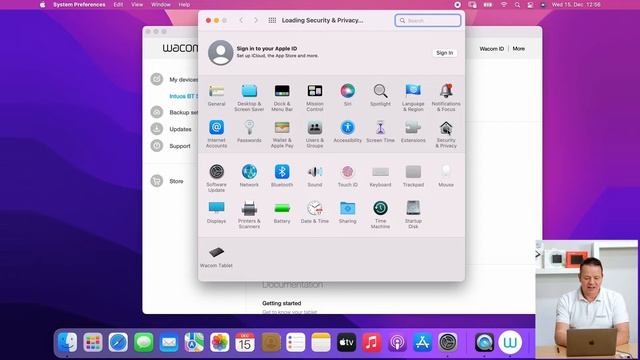The image size is (640, 360).
Task: Open Wallet & Apple Pay pane
Action: (282, 134)
